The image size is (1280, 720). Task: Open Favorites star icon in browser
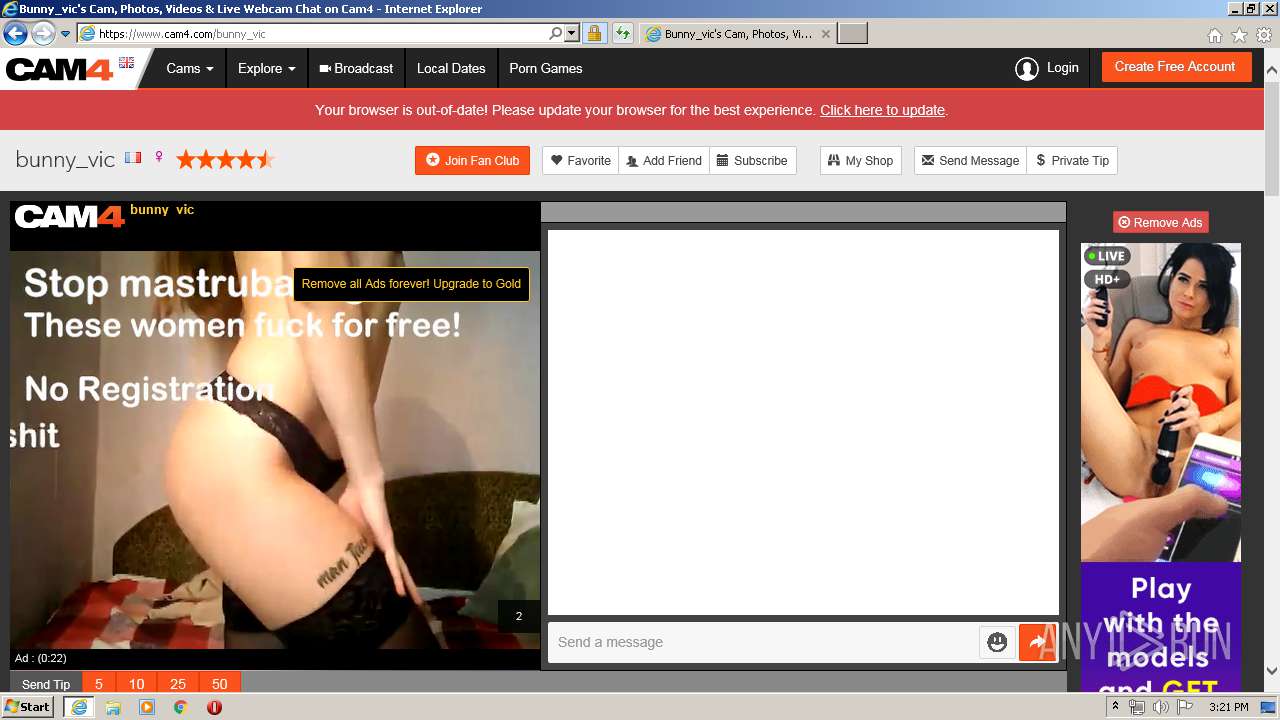pyautogui.click(x=1239, y=35)
